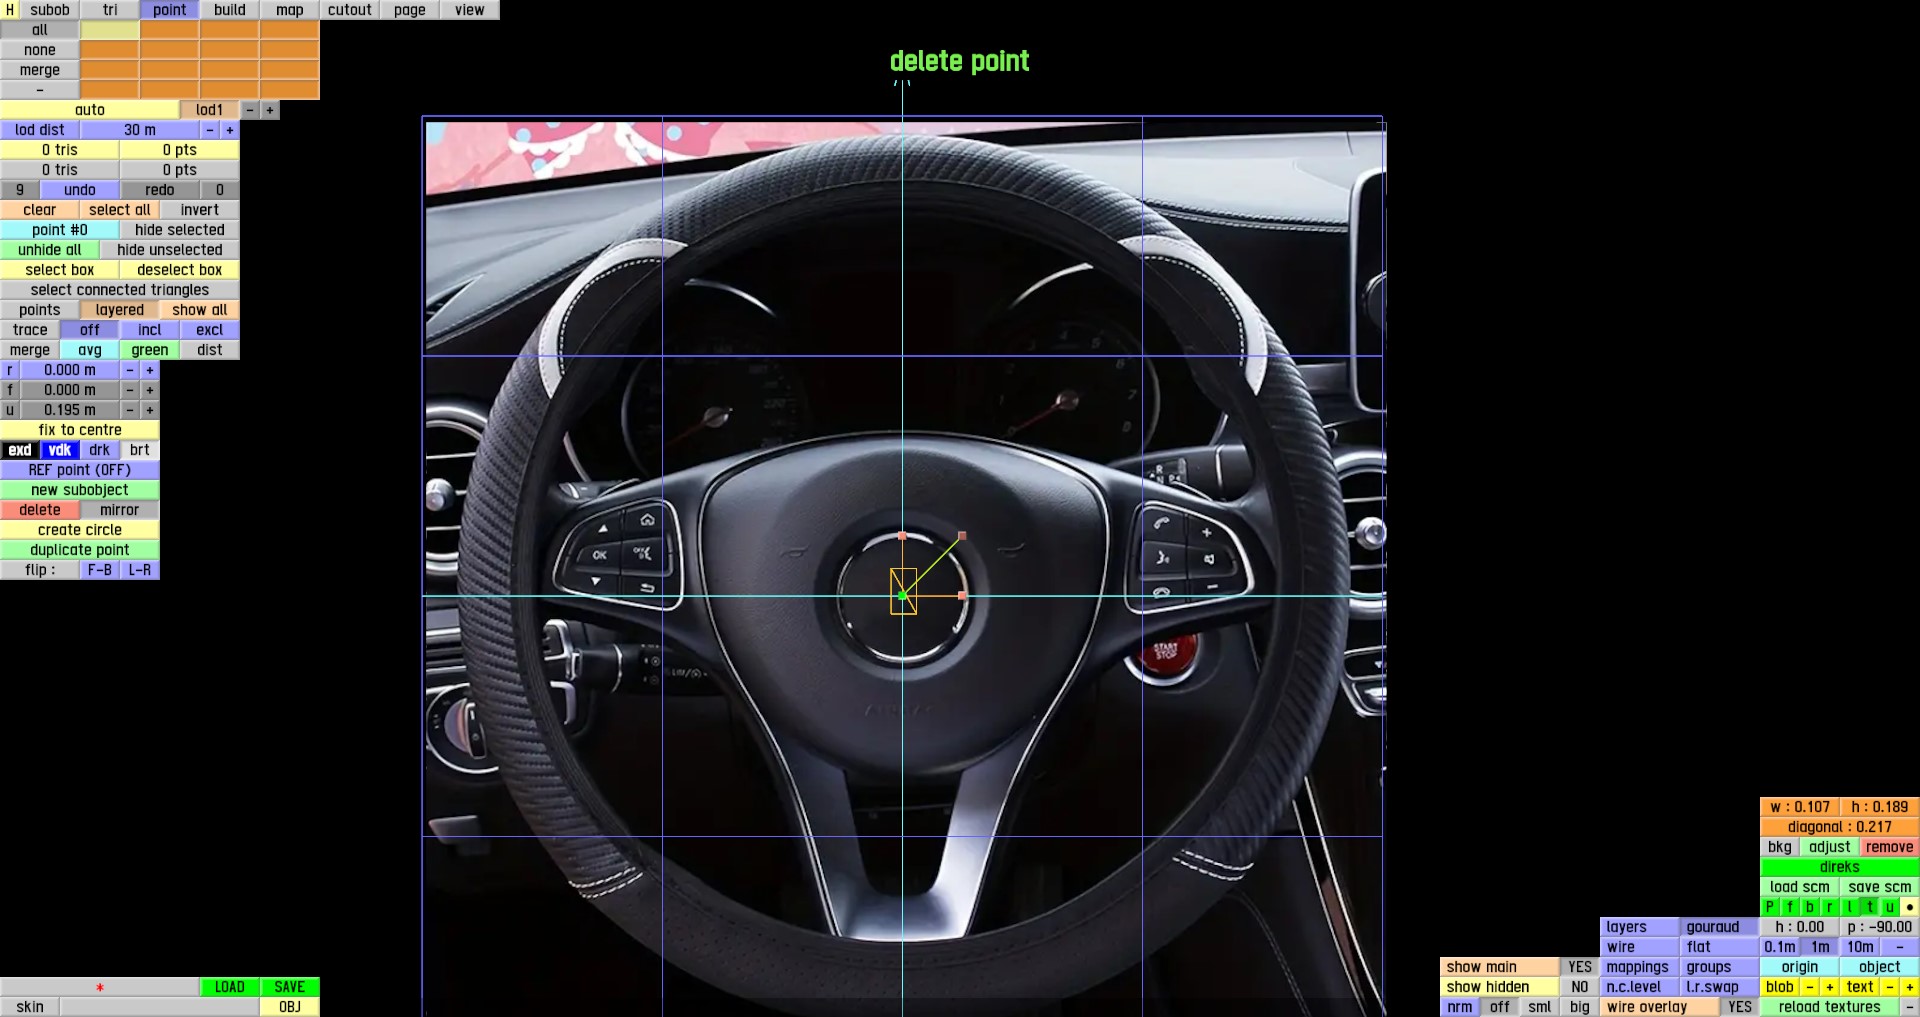Toggle the trace off button

[90, 330]
